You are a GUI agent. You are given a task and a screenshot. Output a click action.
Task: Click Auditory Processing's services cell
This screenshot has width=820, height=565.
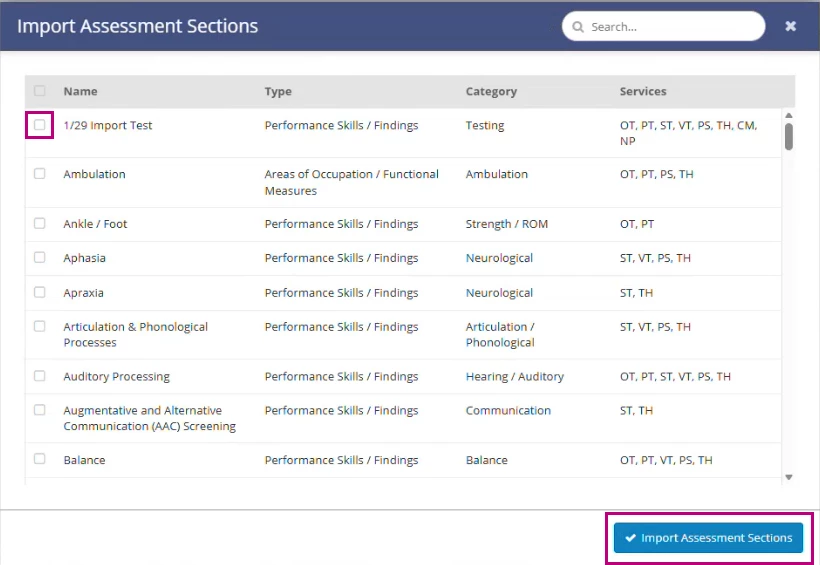(x=675, y=377)
